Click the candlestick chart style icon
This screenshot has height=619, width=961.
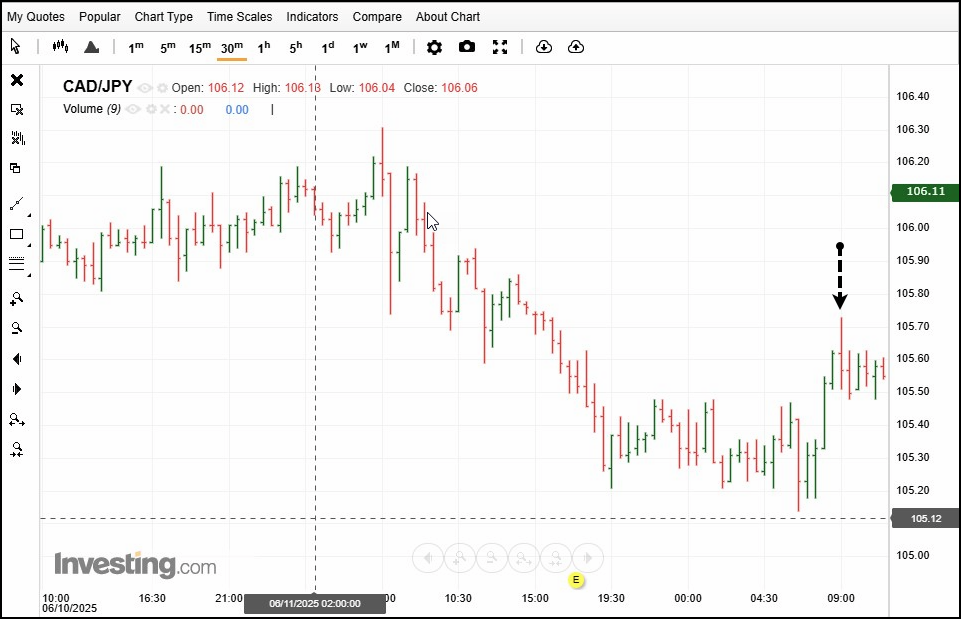coord(60,47)
